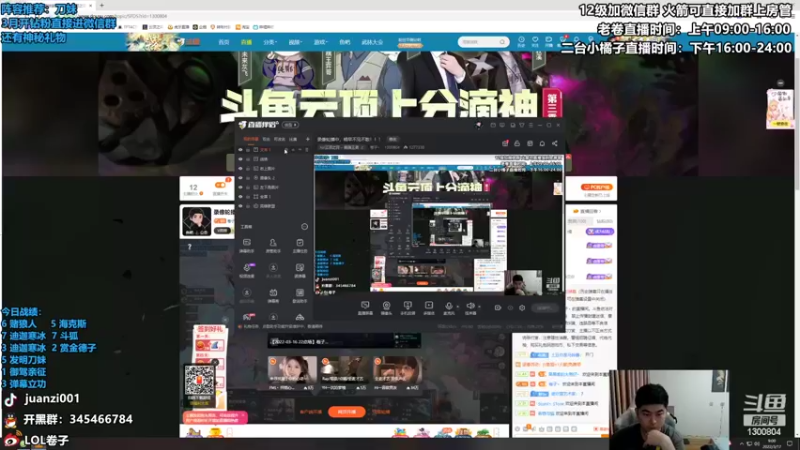Viewport: 800px width, 450px height.
Task: Open the streaming app menu icon
Action: click(531, 125)
